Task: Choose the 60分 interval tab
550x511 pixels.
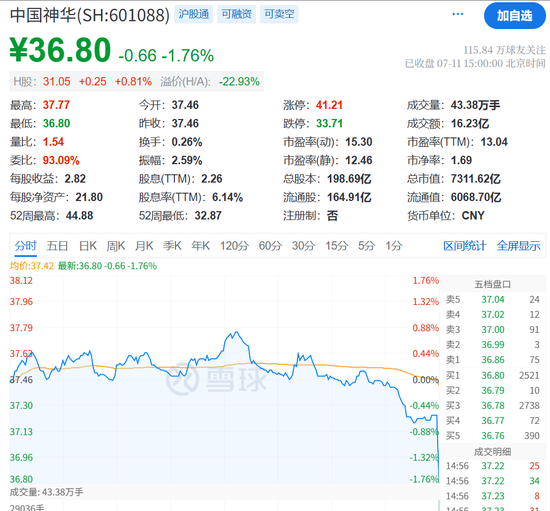Action: [270, 246]
